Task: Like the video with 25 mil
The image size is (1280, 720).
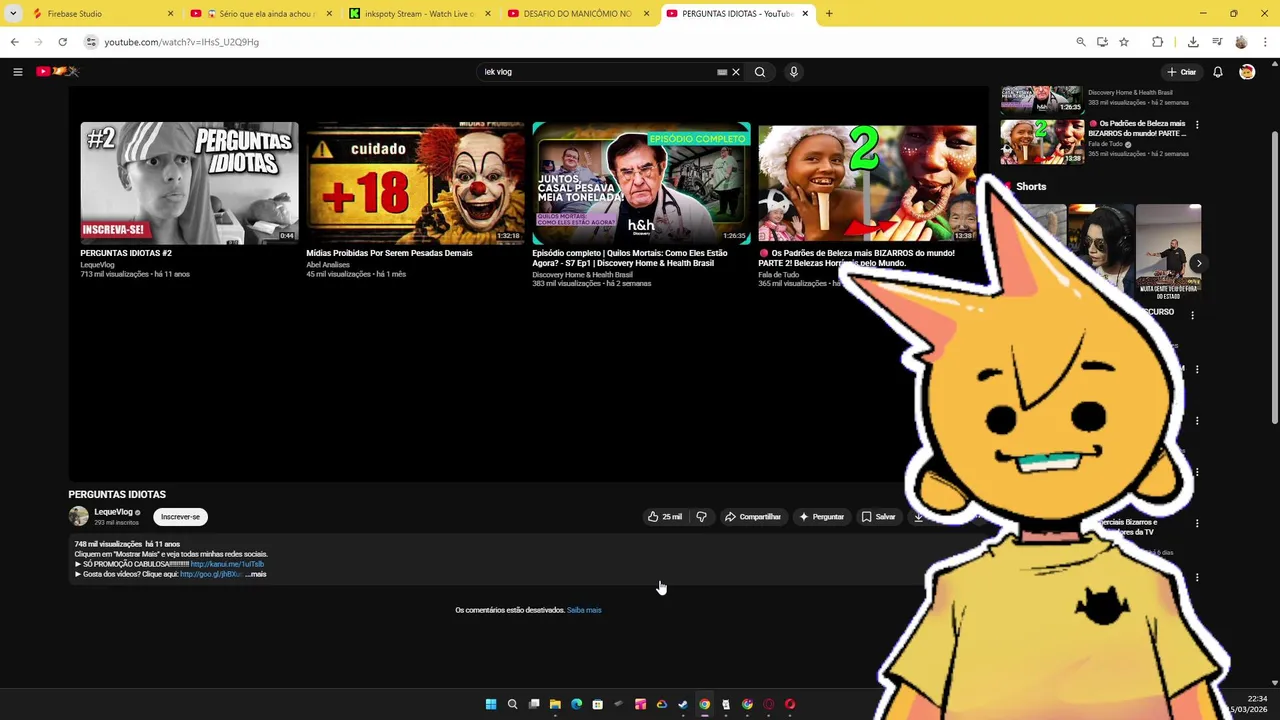Action: pos(665,517)
